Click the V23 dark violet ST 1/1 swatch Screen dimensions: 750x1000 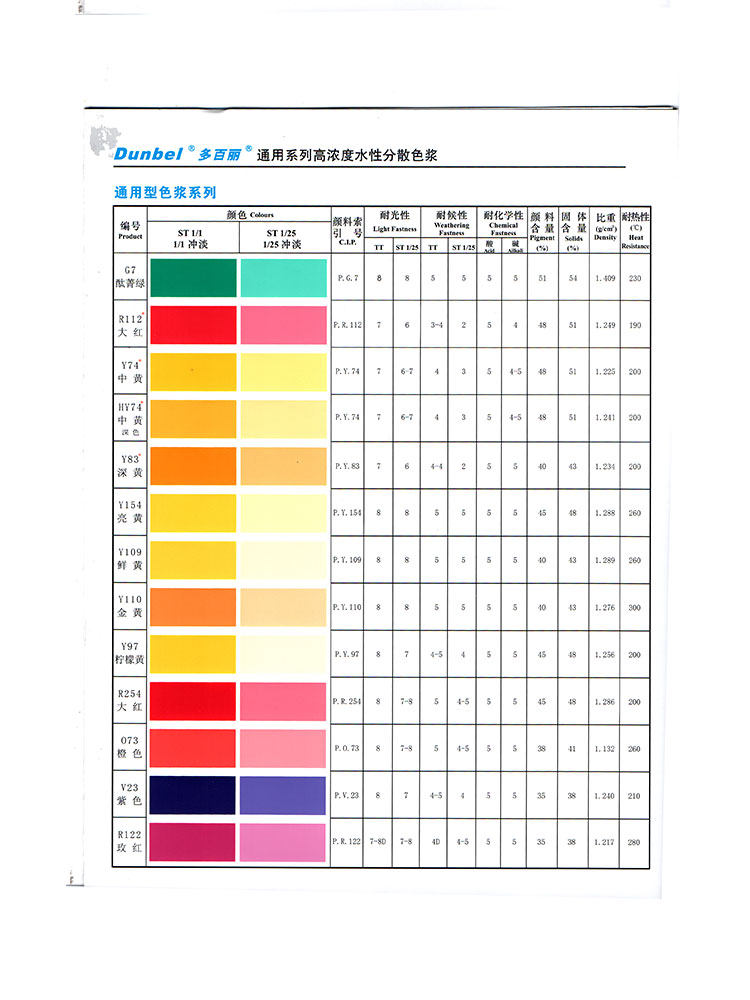[x=193, y=795]
